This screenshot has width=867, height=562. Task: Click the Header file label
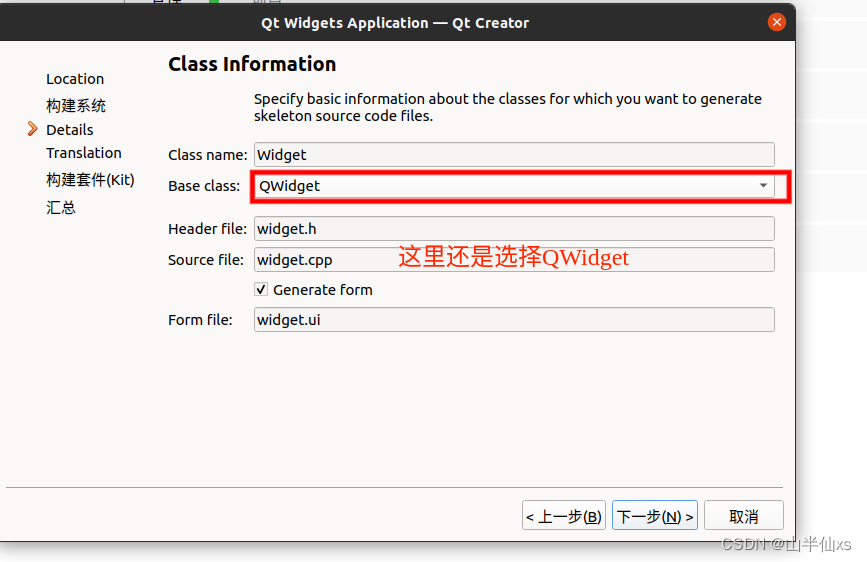(207, 229)
